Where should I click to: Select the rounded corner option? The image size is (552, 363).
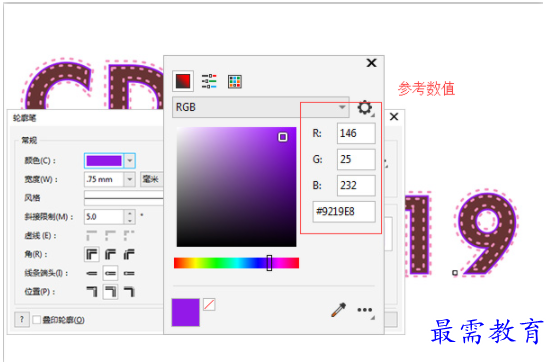click(111, 254)
